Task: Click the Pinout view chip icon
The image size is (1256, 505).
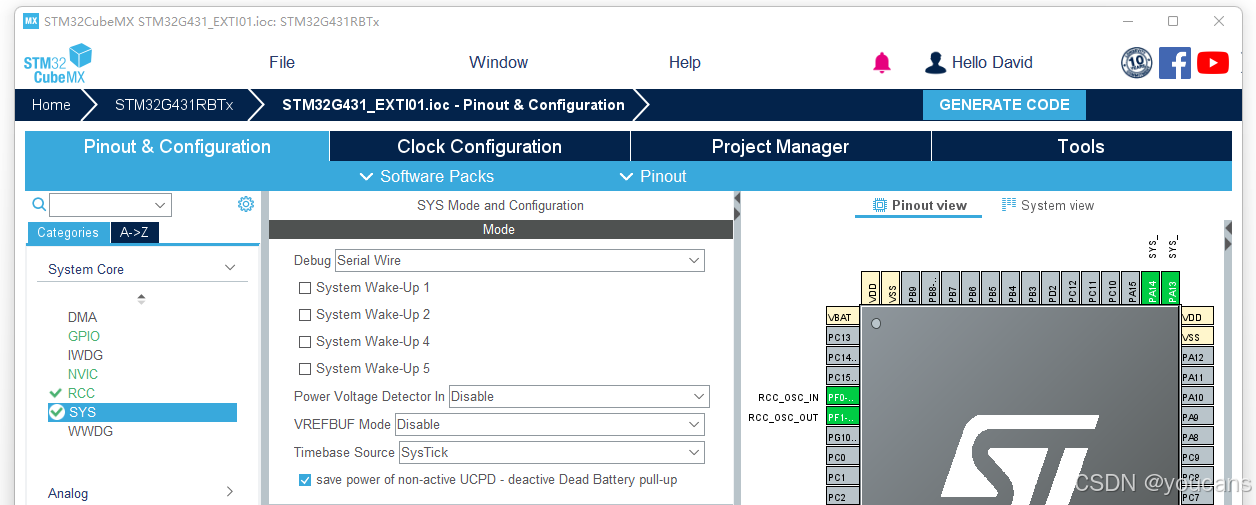Action: (x=880, y=205)
